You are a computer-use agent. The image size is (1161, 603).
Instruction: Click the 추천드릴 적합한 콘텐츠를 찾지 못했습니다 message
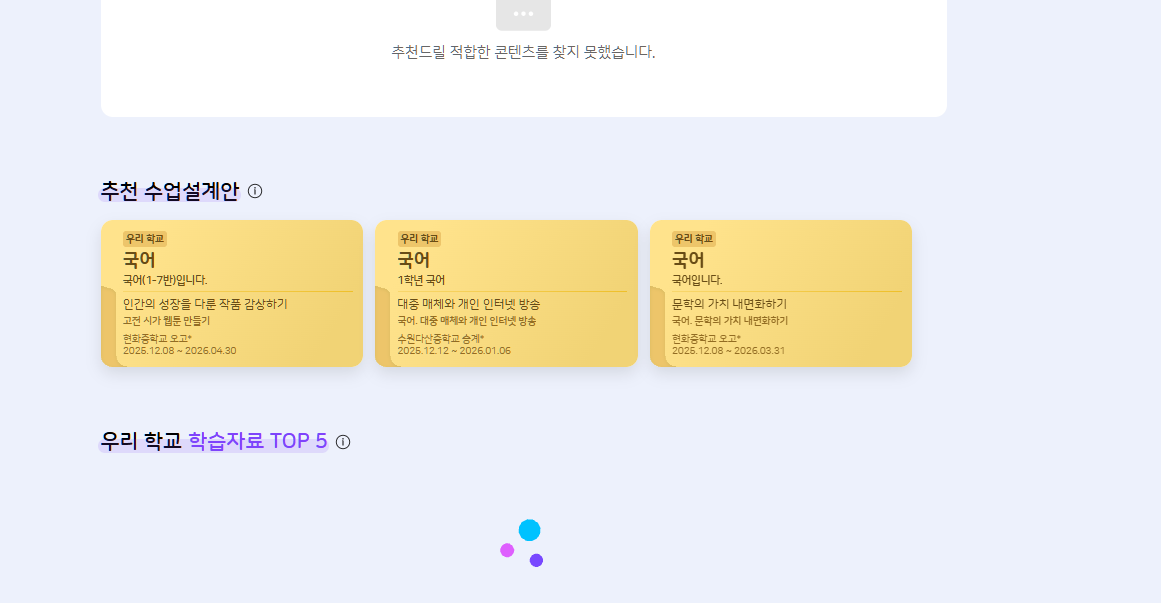(523, 52)
